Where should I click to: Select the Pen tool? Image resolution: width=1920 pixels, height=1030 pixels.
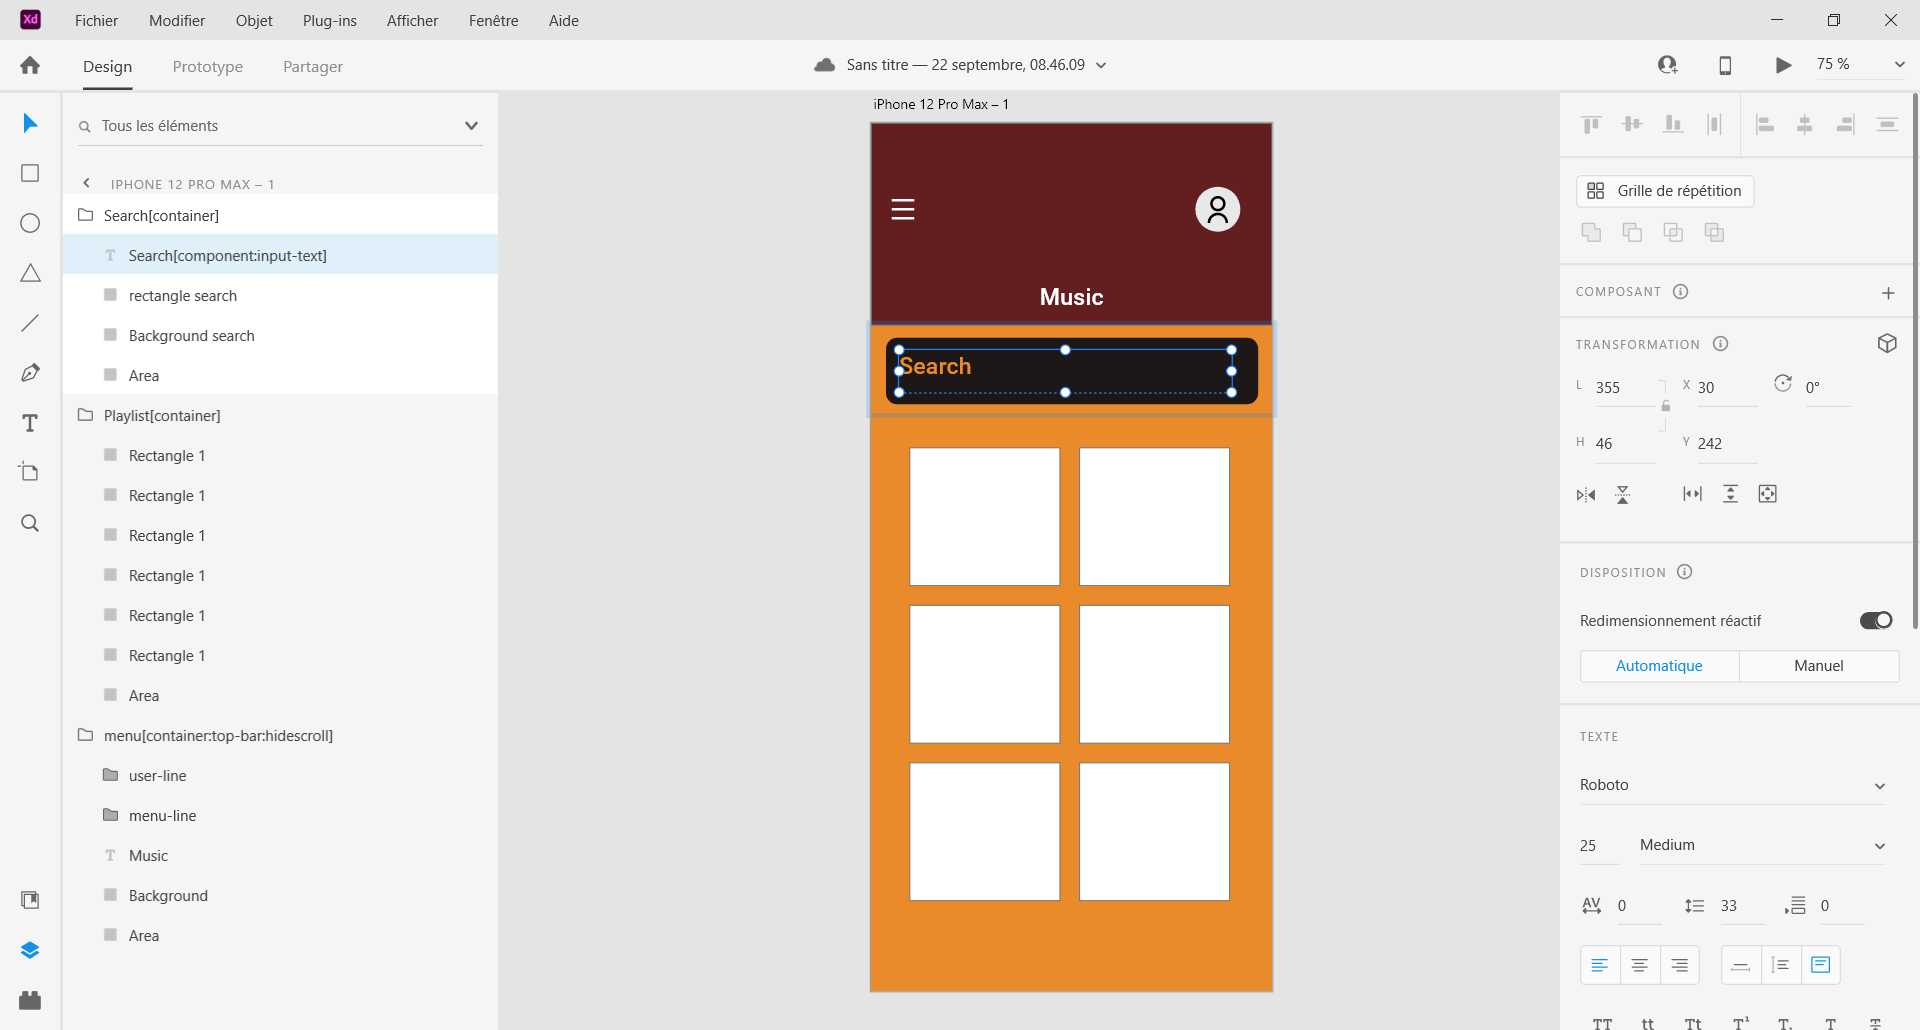30,373
